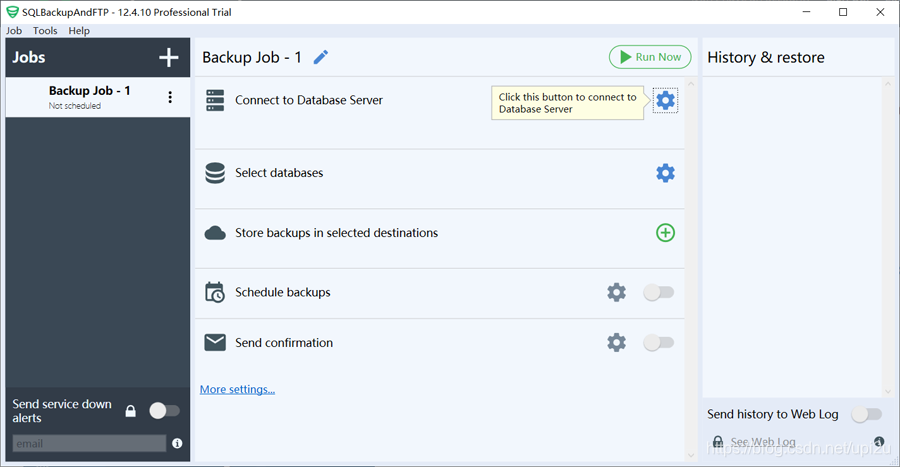The image size is (900, 467).
Task: Open the Job menu
Action: (14, 30)
